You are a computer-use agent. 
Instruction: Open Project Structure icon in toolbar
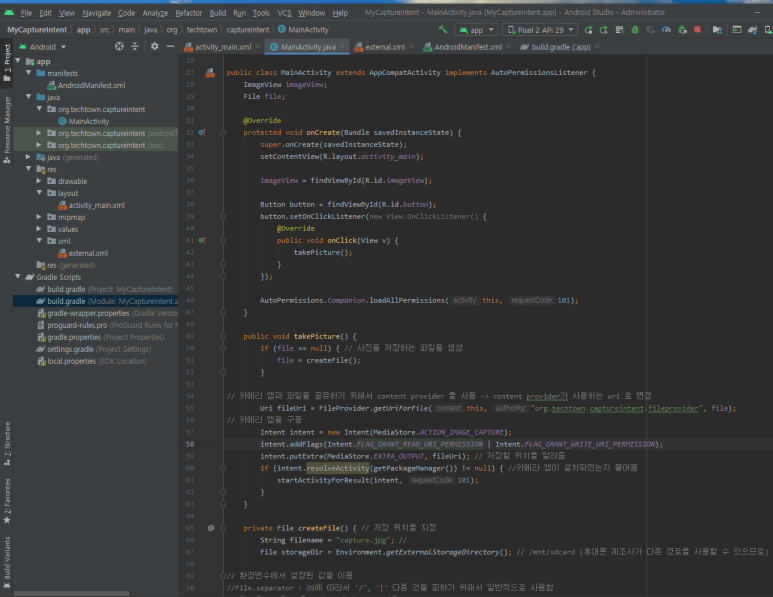717,30
